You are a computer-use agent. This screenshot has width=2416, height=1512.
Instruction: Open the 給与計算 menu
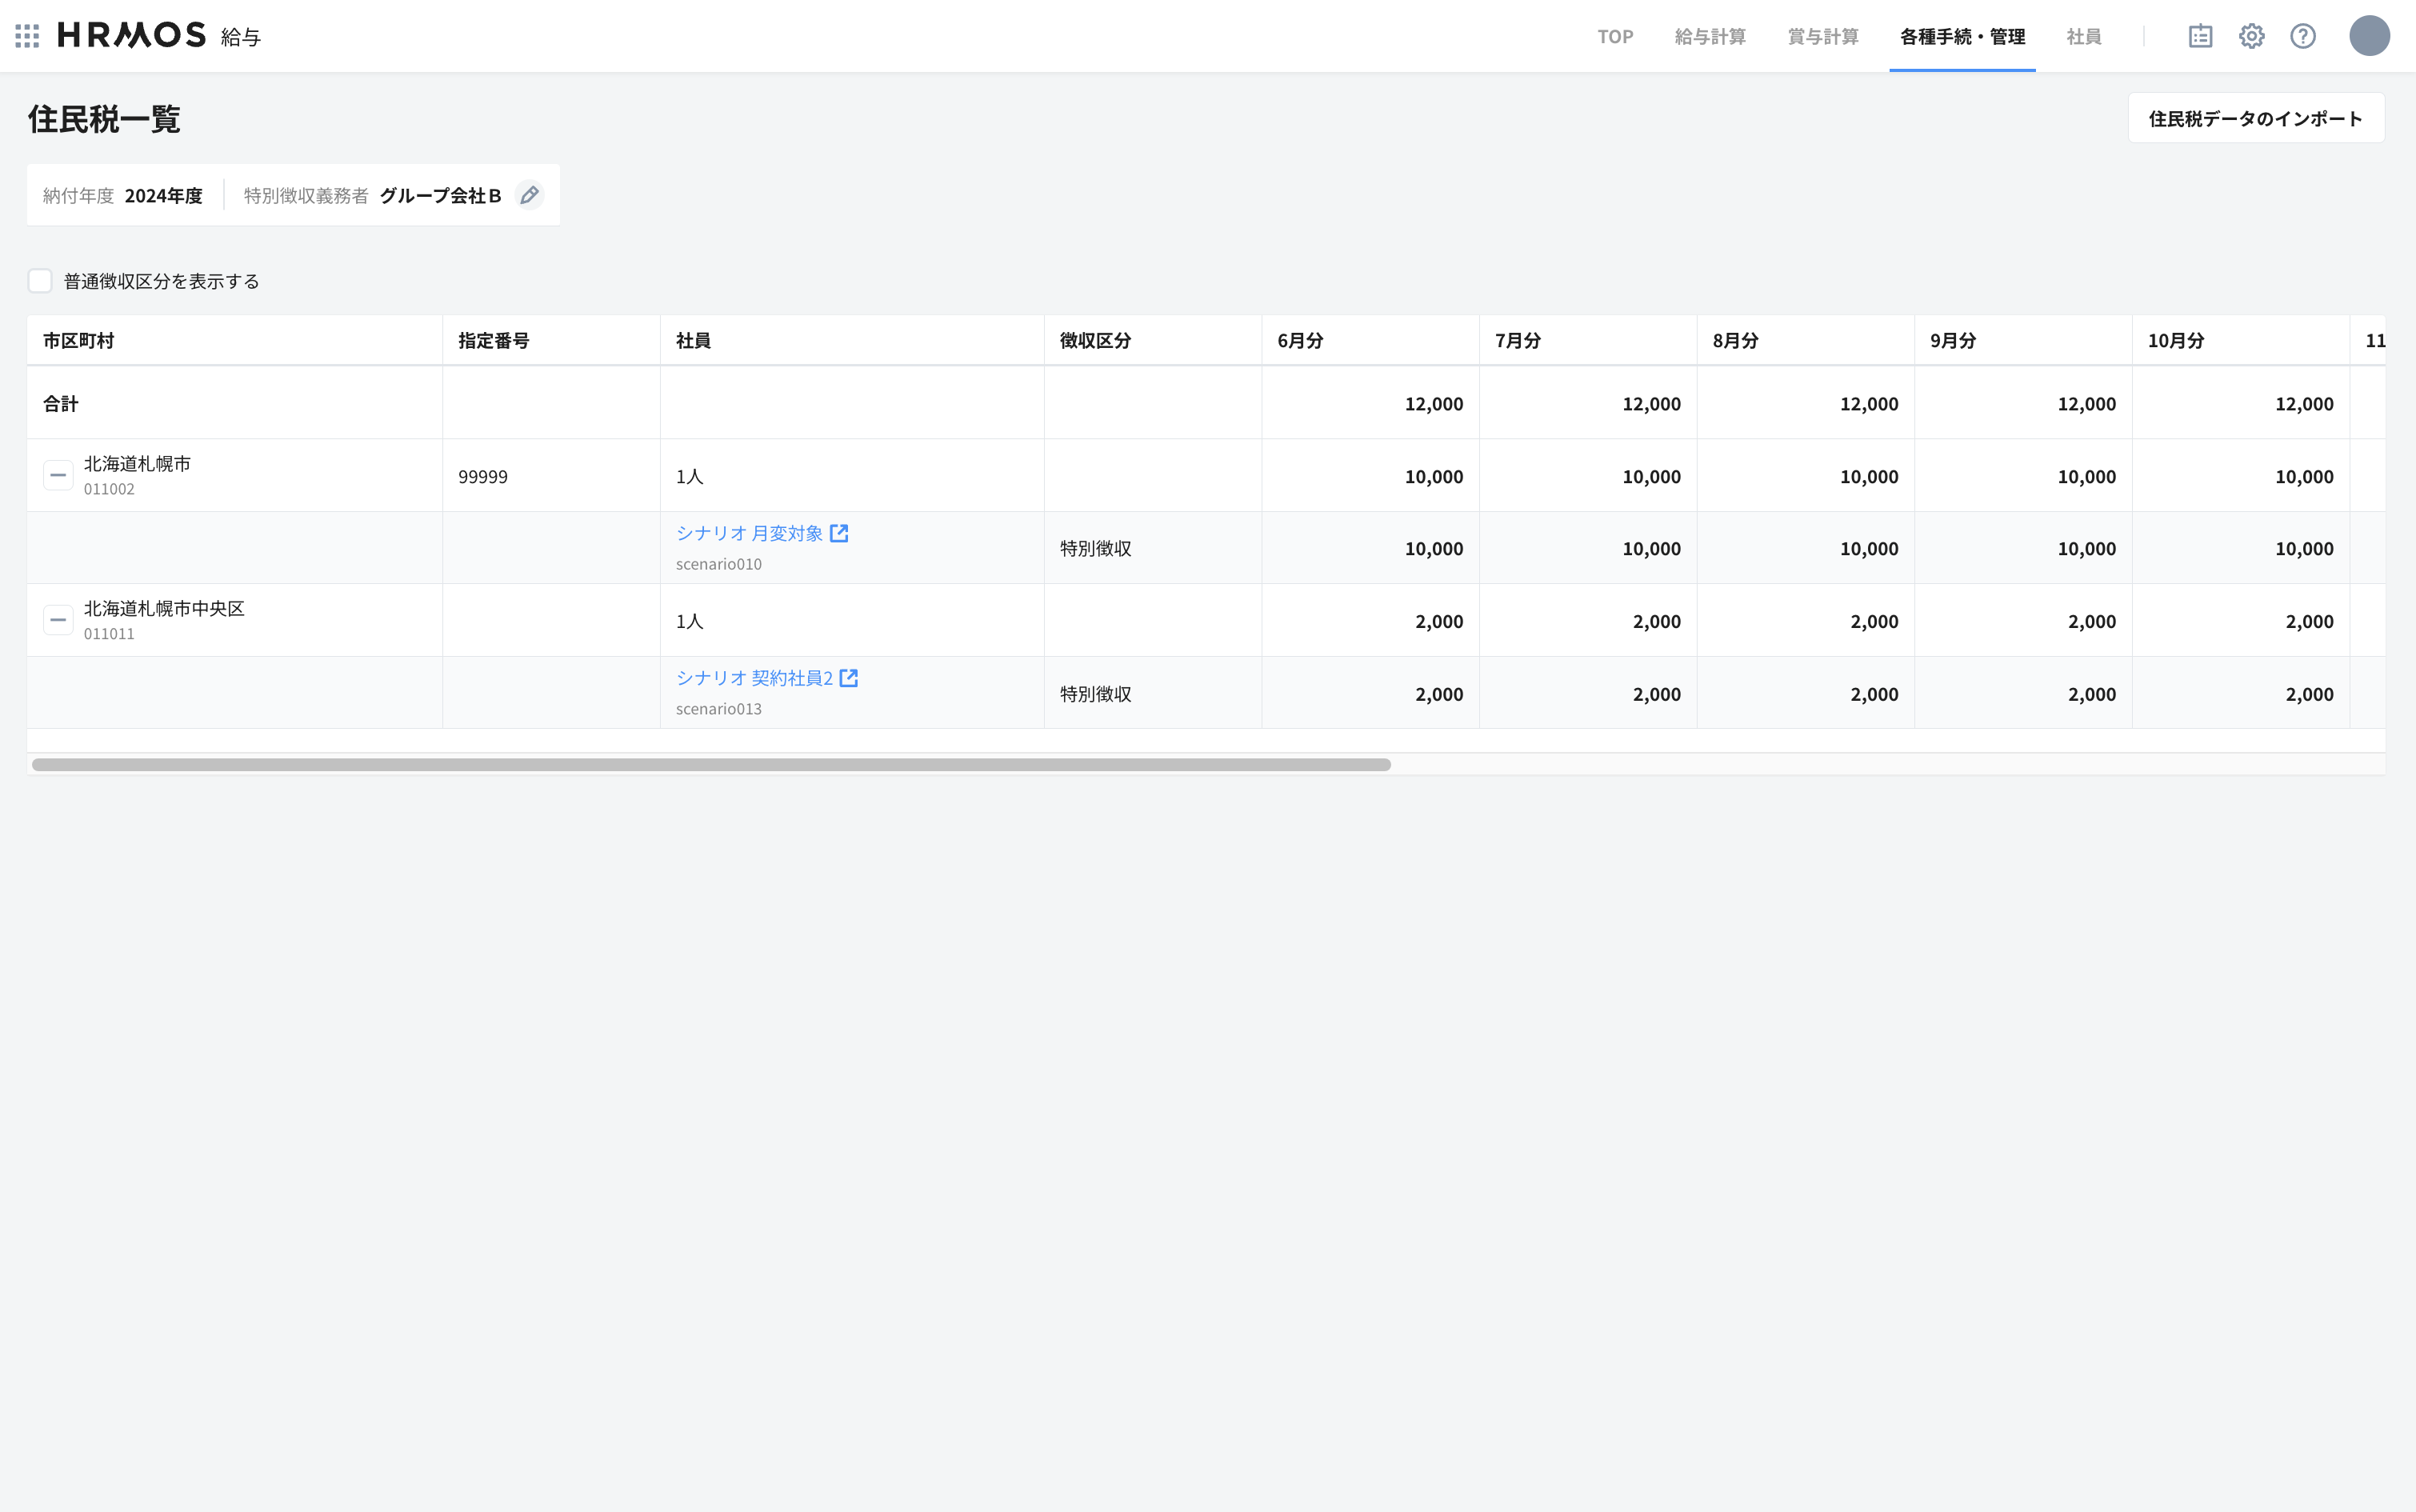tap(1710, 36)
